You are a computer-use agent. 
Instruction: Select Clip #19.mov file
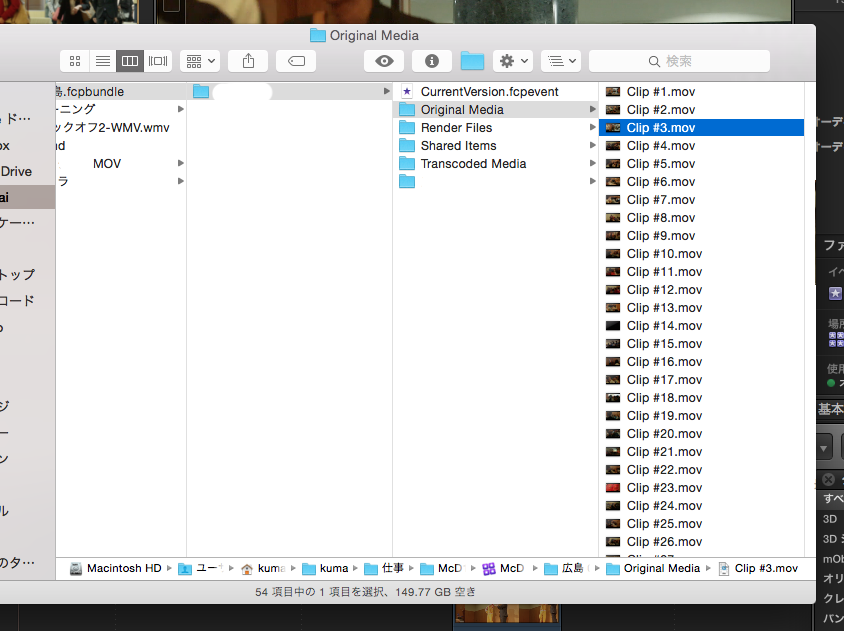[x=701, y=416]
